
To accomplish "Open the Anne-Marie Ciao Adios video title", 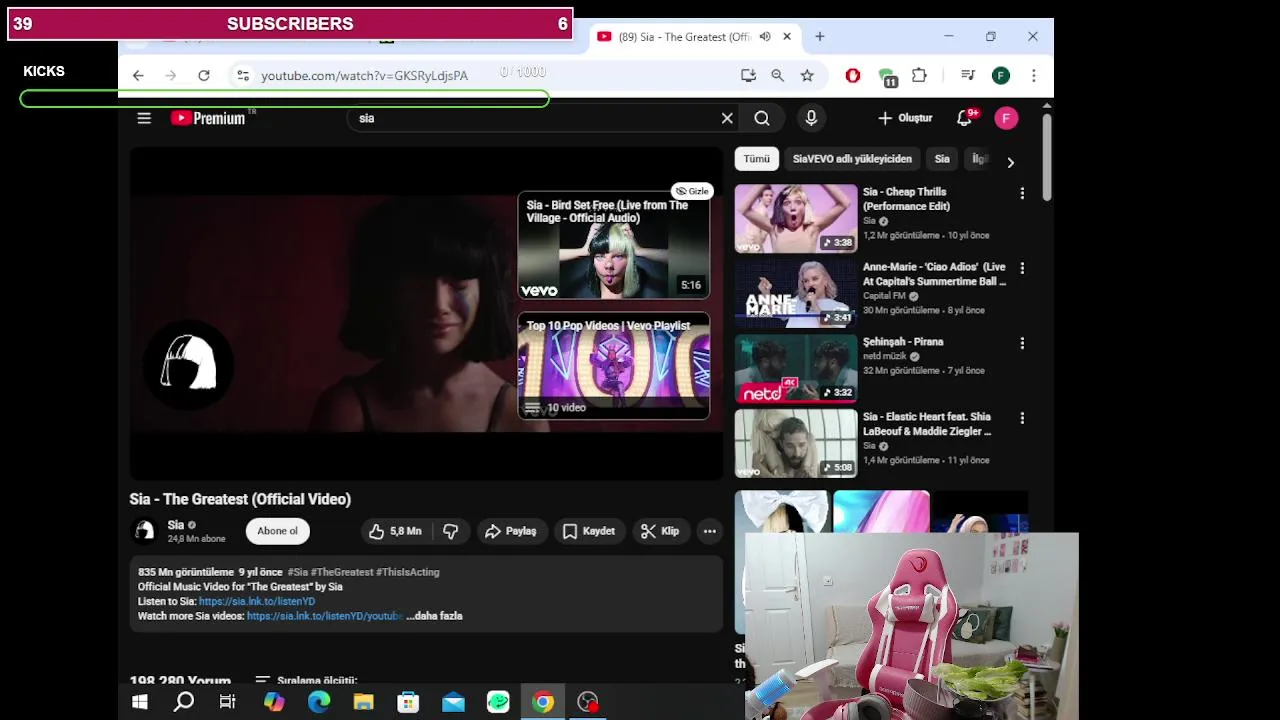I will (x=934, y=274).
